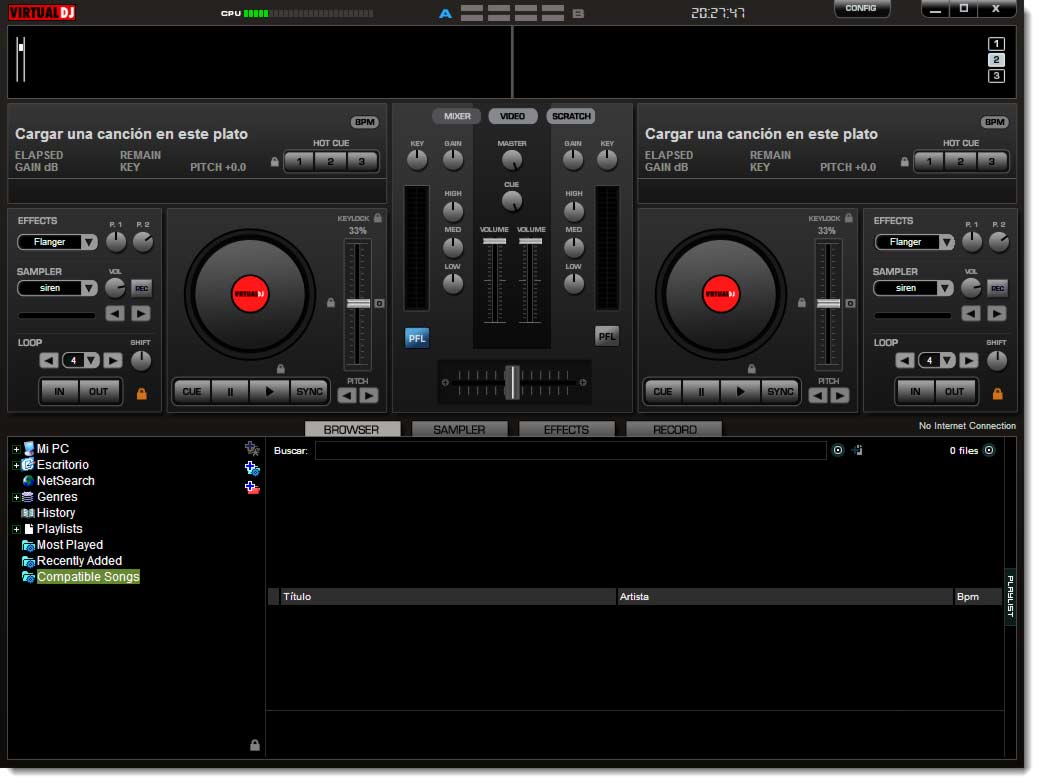Trigger hot cue 1 on left deck
The height and width of the screenshot is (783, 1039).
[300, 161]
